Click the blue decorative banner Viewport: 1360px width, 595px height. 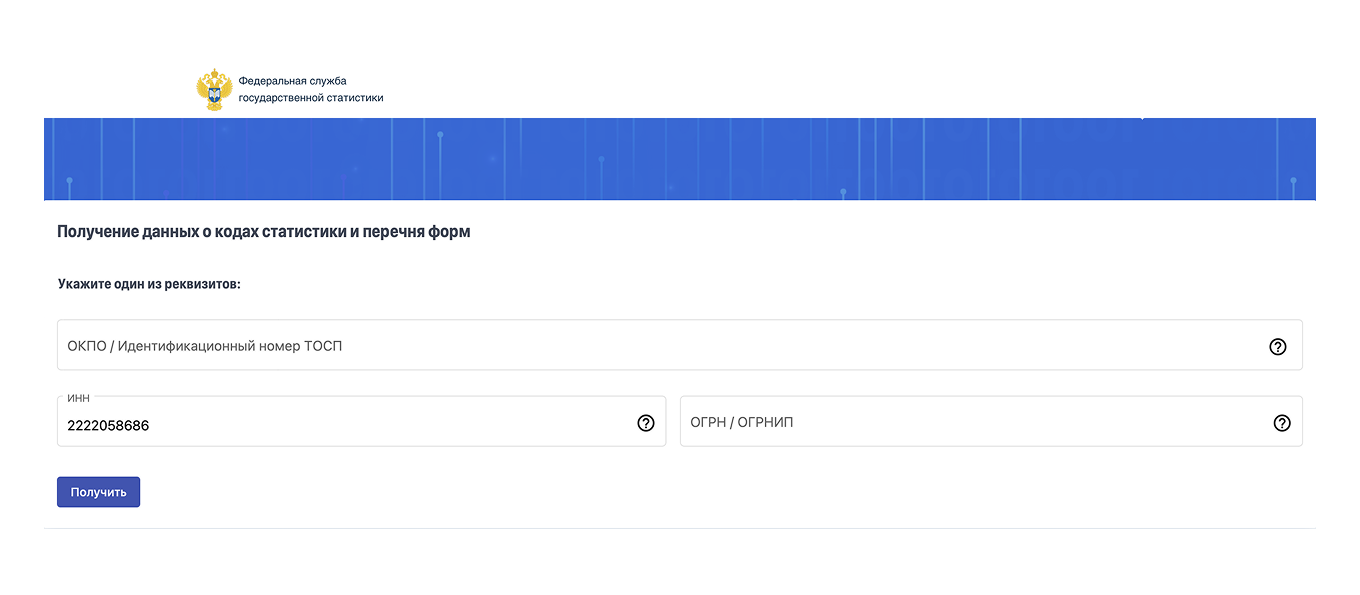point(680,159)
